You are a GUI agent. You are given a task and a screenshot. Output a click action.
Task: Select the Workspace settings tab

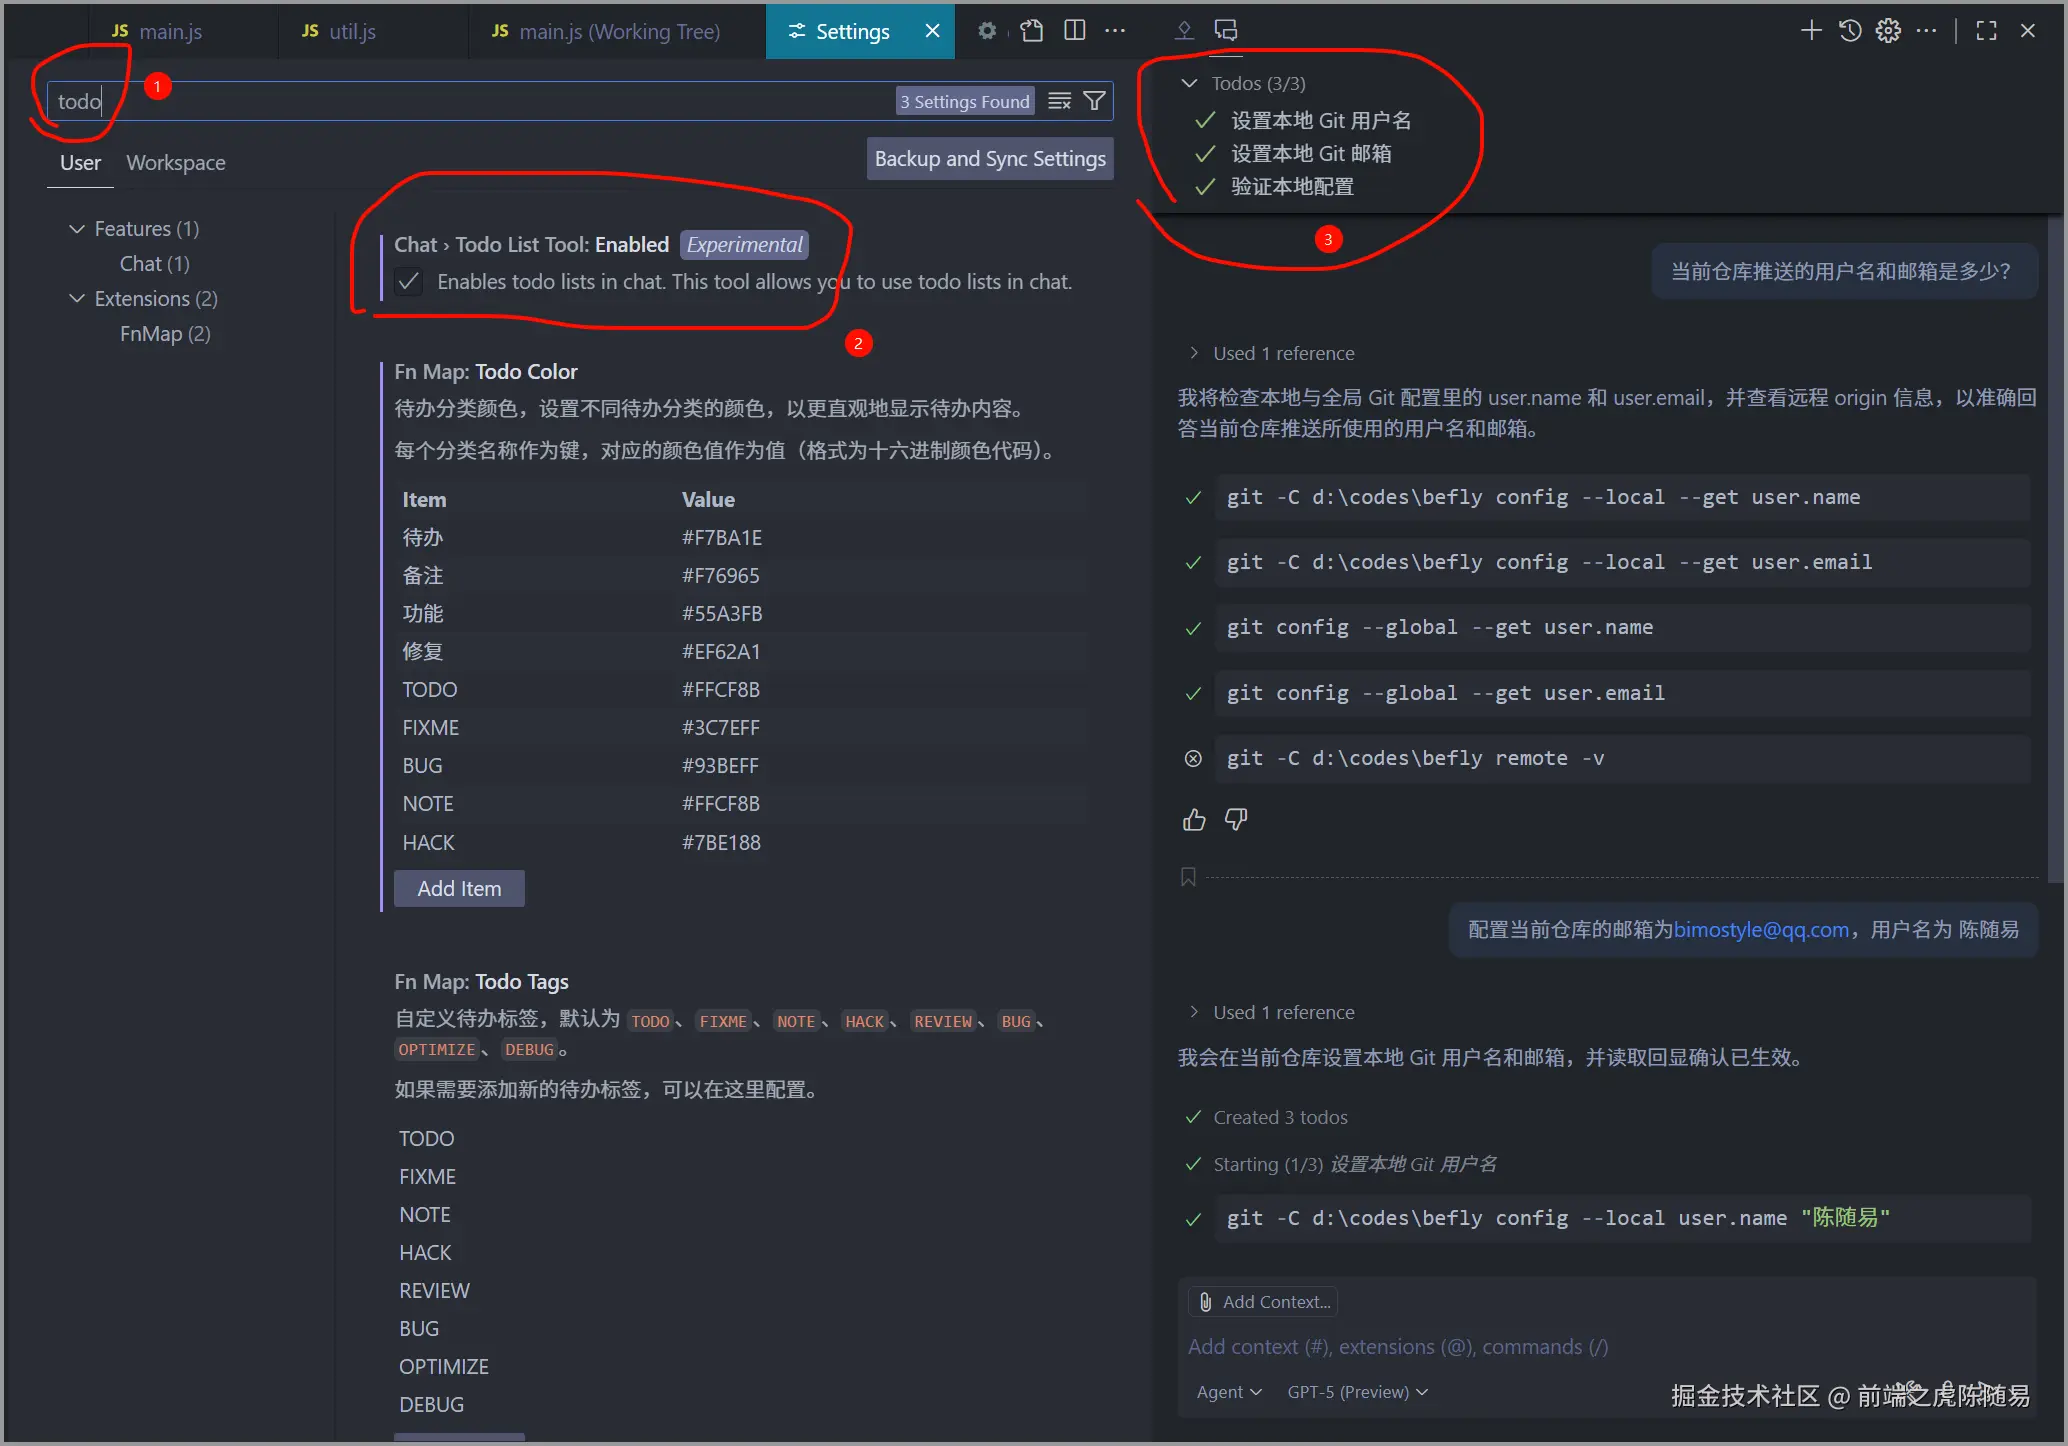[175, 162]
